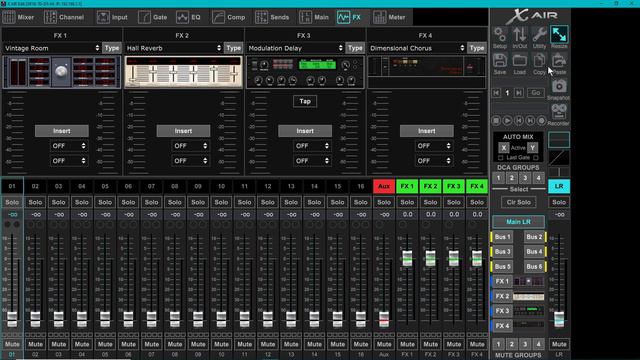
Task: Click the FX 1 return fader
Action: click(x=407, y=258)
